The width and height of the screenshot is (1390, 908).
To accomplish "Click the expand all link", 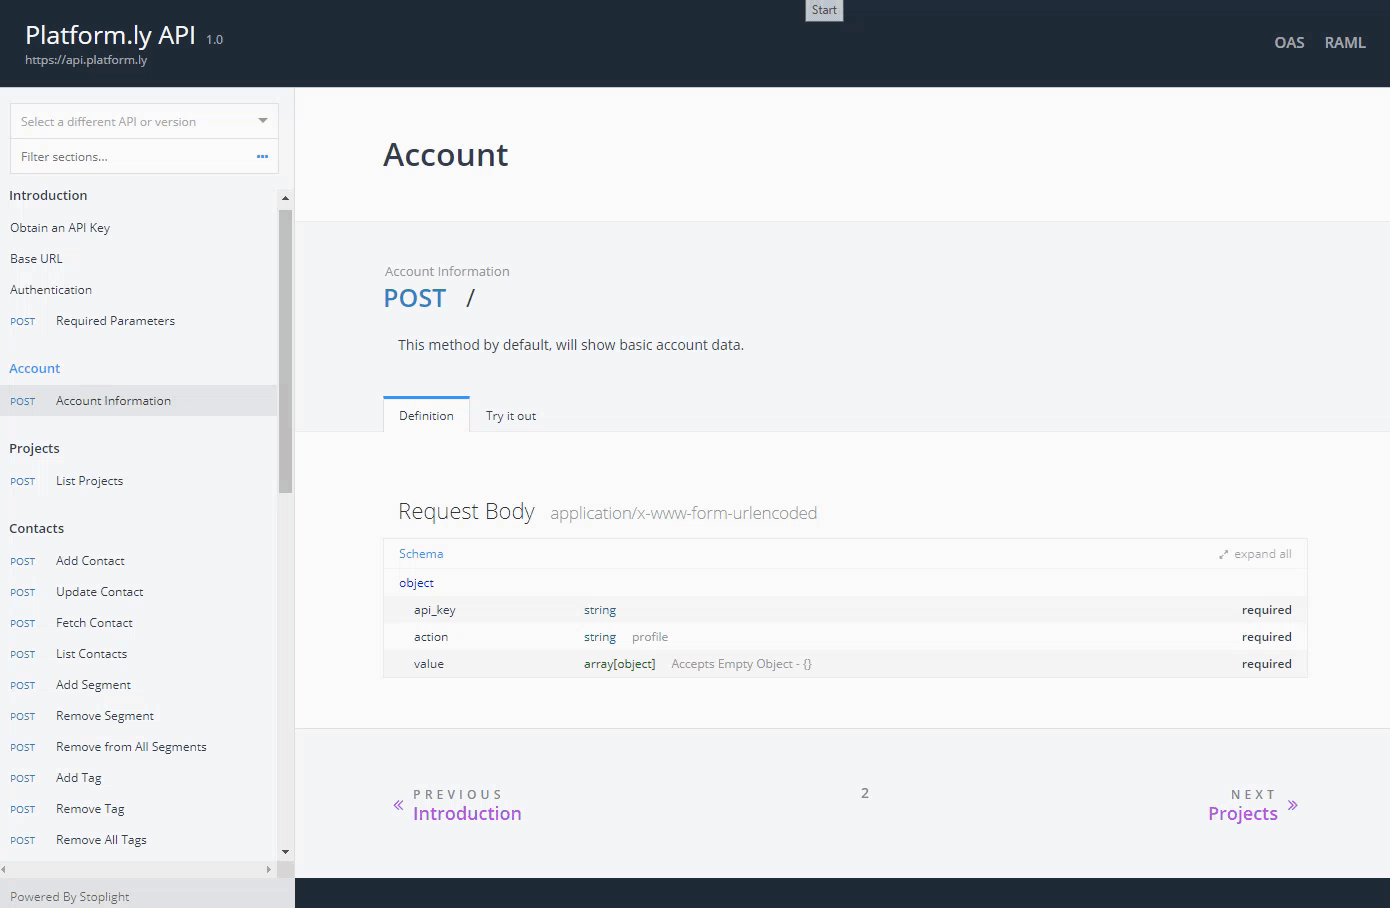I will pyautogui.click(x=1262, y=554).
